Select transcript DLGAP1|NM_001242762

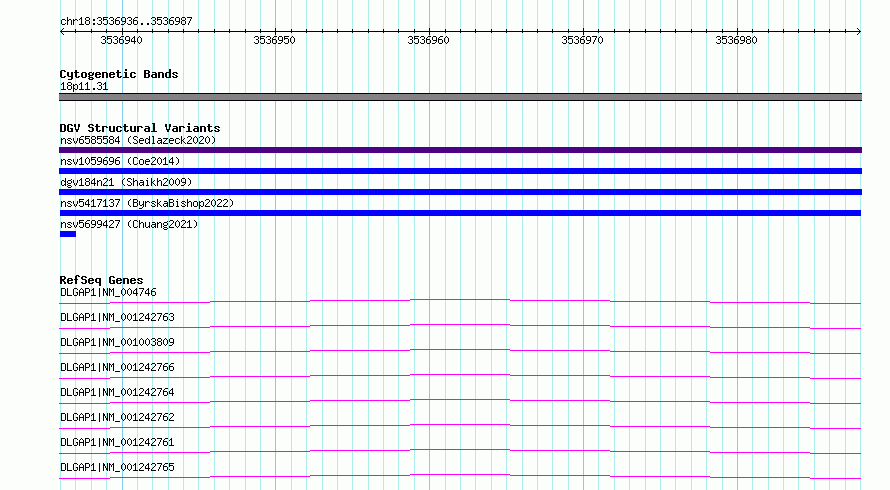(117, 417)
